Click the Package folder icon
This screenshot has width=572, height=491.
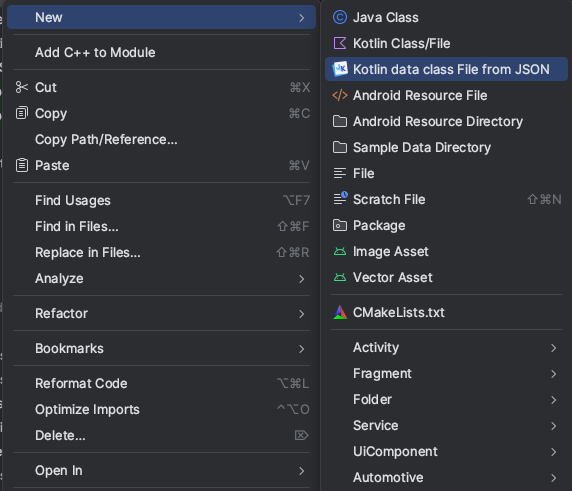coord(340,225)
